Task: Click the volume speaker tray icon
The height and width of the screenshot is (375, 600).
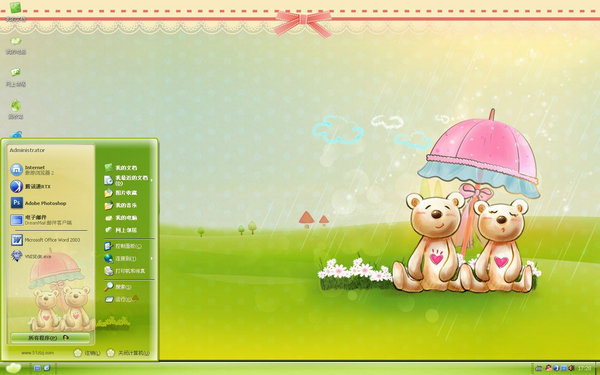Action: (x=571, y=368)
